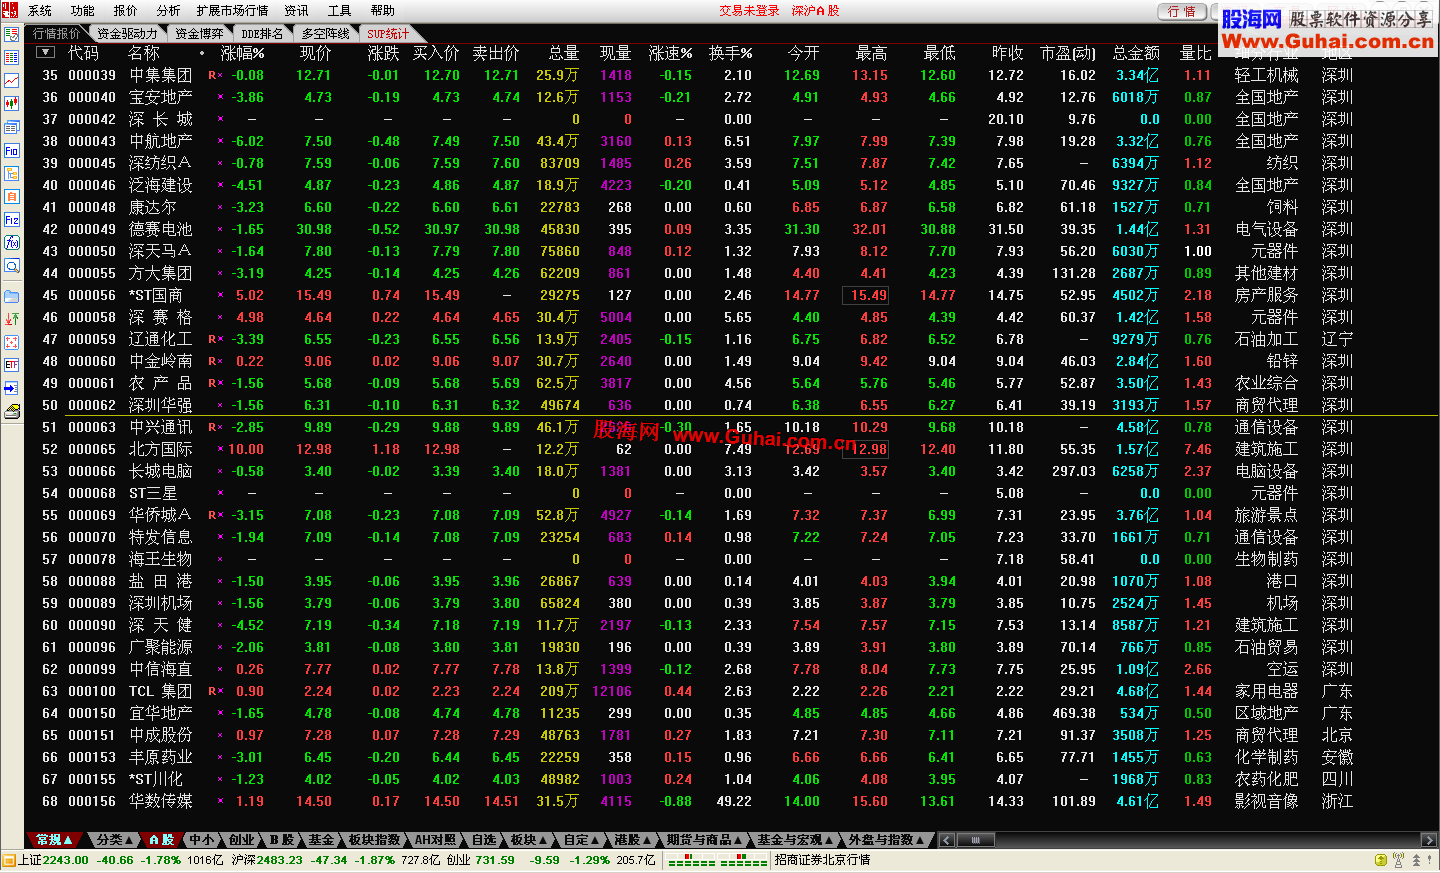Click the yellow-green status tray icon at bottom right
The width and height of the screenshot is (1440, 873).
pyautogui.click(x=1381, y=860)
